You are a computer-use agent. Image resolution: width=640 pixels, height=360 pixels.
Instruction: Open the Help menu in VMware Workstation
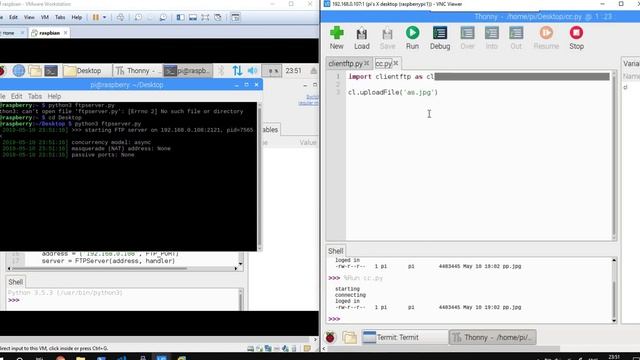[77, 18]
